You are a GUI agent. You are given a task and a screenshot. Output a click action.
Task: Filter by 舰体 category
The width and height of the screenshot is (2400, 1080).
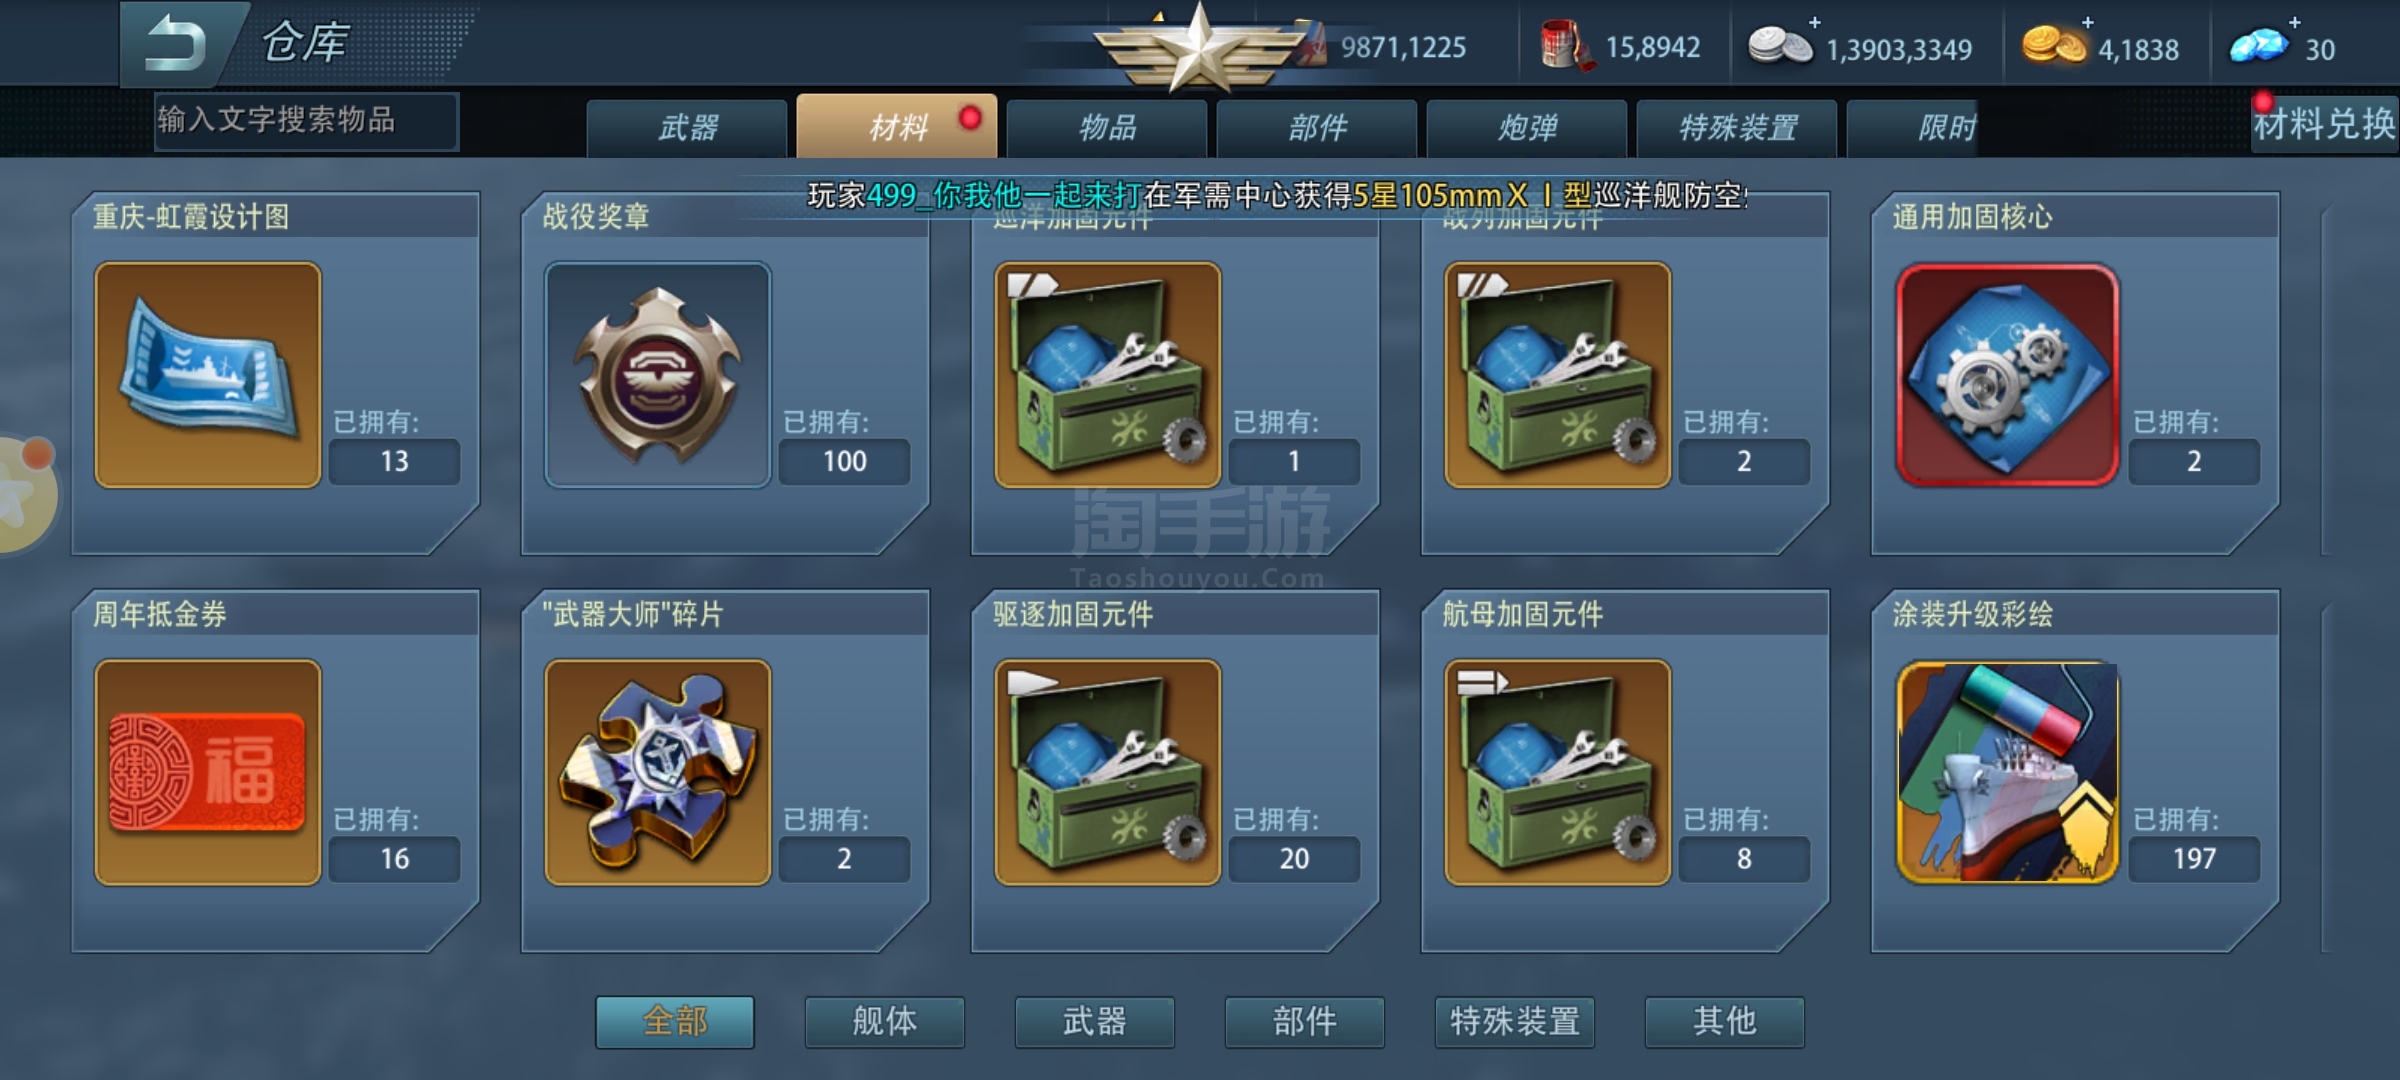[885, 1021]
